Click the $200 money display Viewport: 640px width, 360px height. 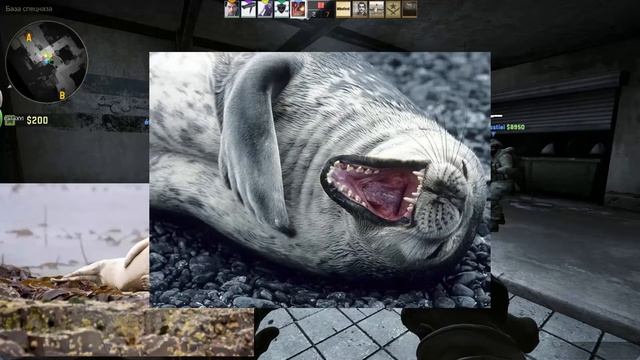(37, 120)
